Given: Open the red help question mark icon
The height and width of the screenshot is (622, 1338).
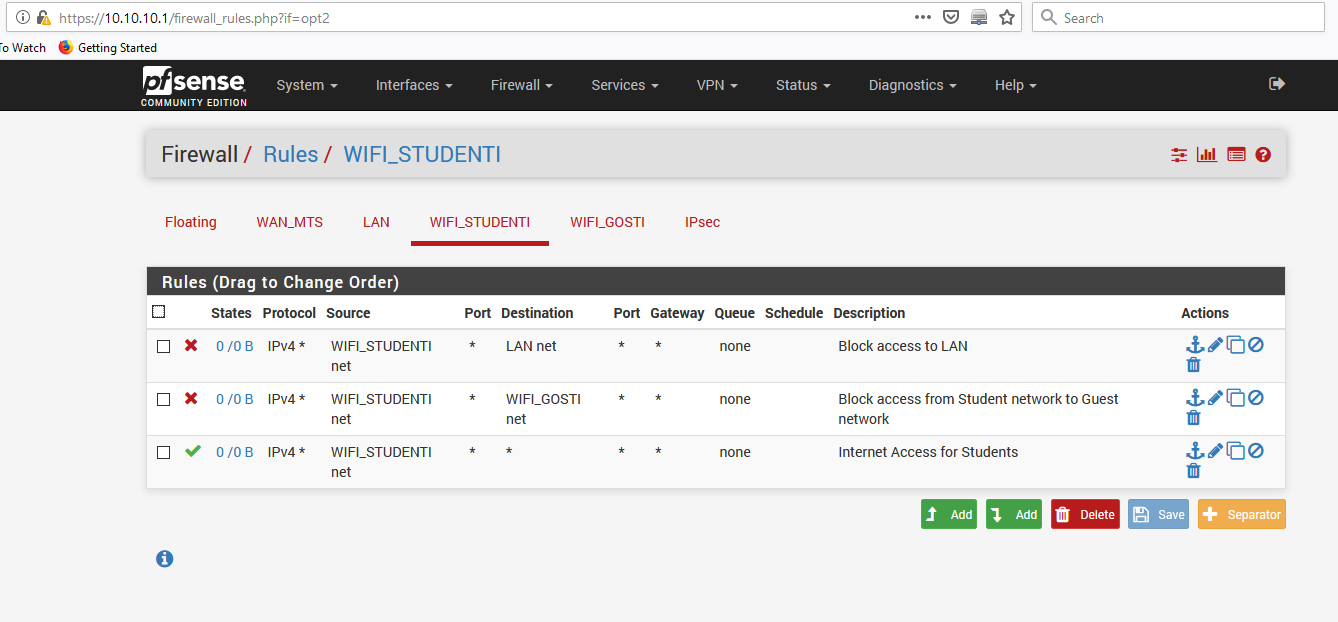Looking at the screenshot, I should pos(1263,155).
